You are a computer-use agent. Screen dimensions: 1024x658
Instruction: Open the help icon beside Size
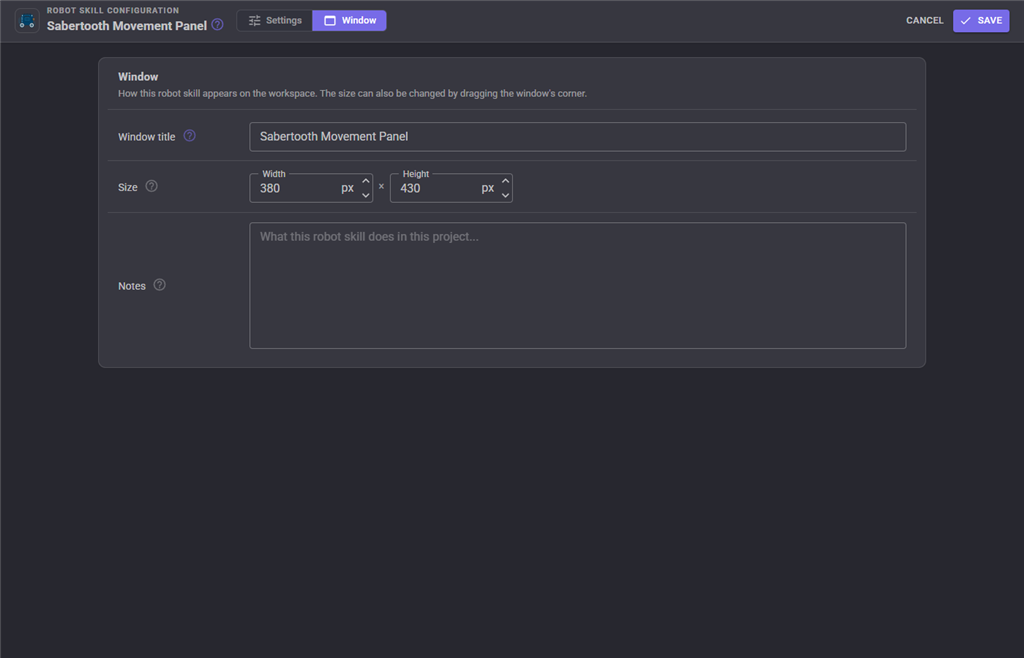pos(152,187)
